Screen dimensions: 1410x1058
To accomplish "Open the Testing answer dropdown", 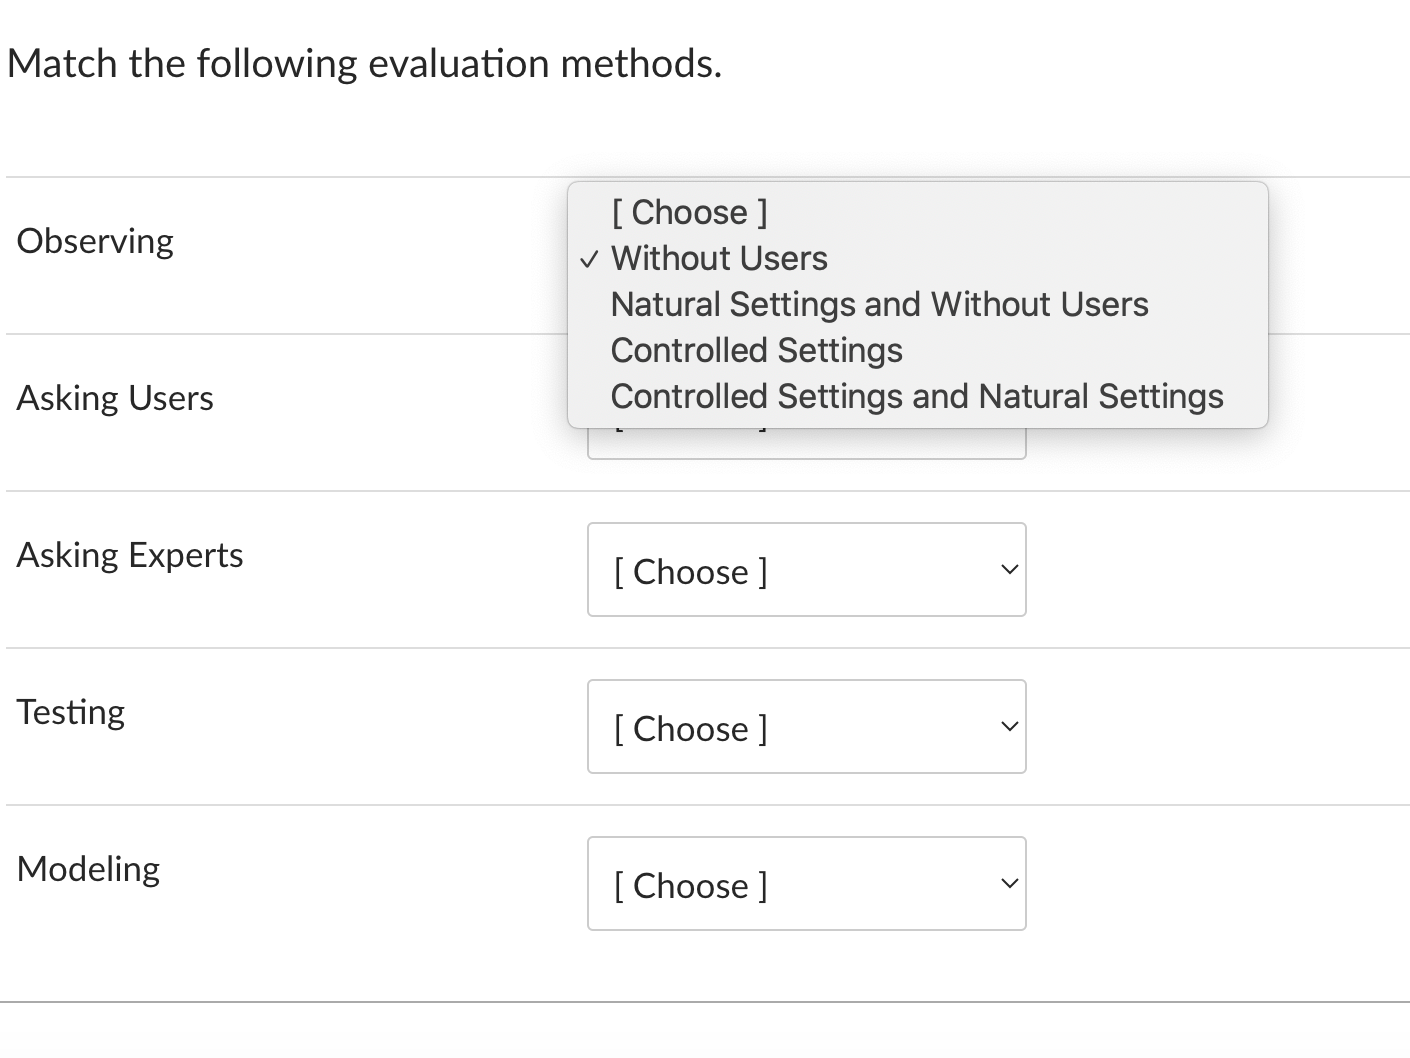I will pyautogui.click(x=806, y=727).
